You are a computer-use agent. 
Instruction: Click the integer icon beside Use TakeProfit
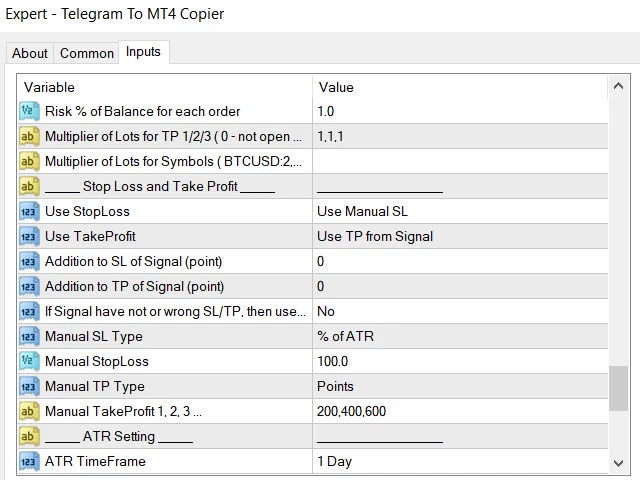tap(29, 236)
